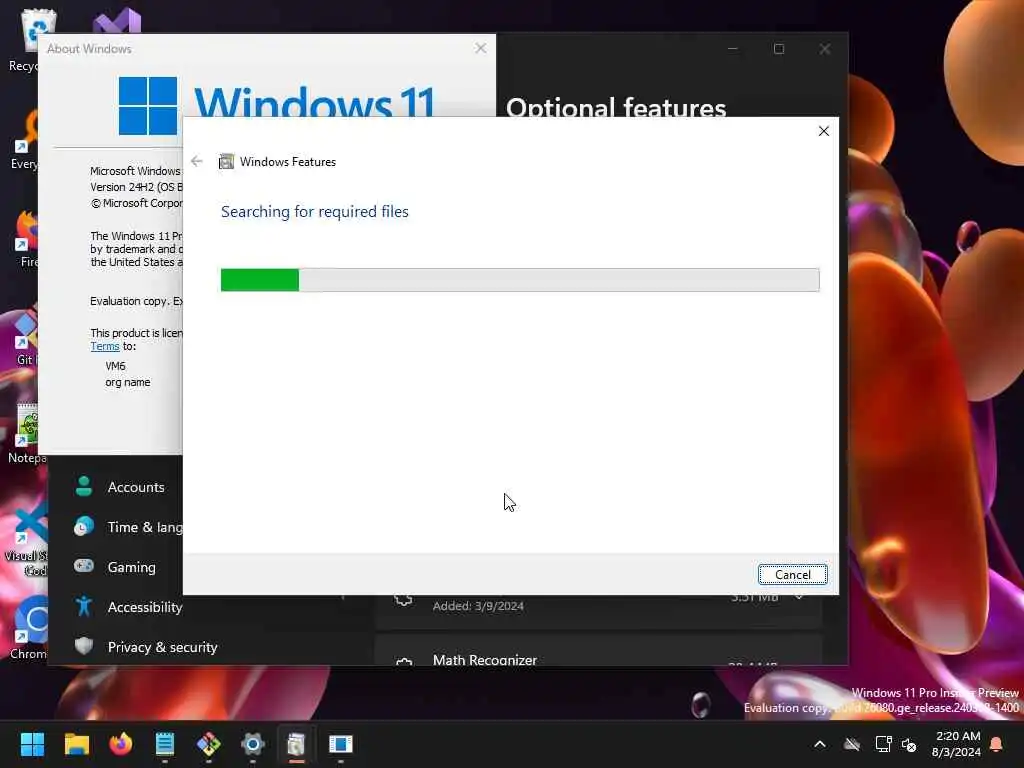Image resolution: width=1024 pixels, height=768 pixels.
Task: Click the Time & language globe clock icon
Action: pyautogui.click(x=84, y=526)
